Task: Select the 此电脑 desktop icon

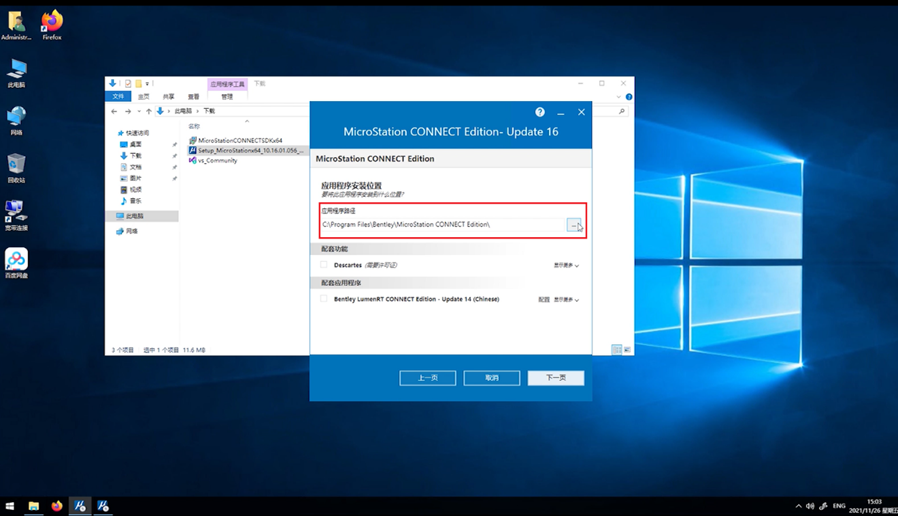Action: pos(16,73)
